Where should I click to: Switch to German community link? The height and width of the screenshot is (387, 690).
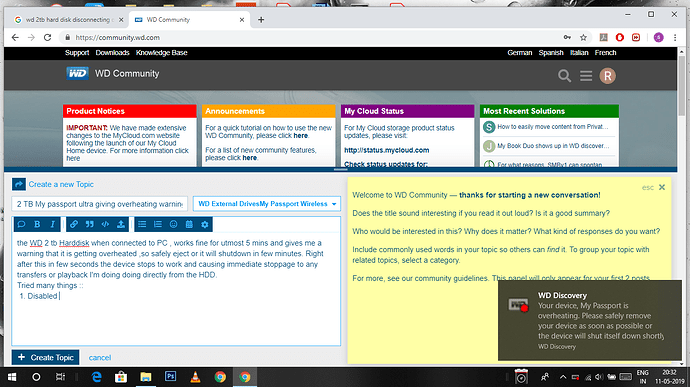pos(520,52)
